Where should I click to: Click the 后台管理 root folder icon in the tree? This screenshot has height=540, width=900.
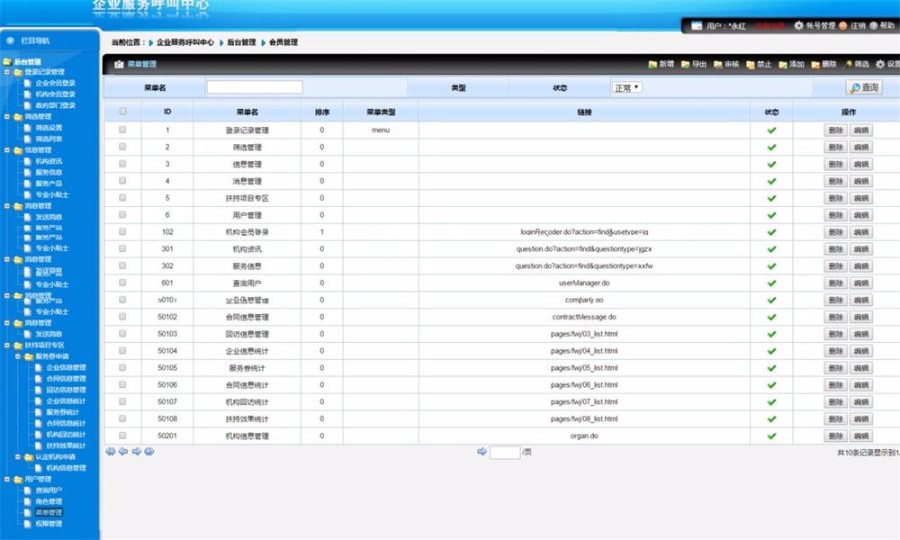click(x=7, y=61)
